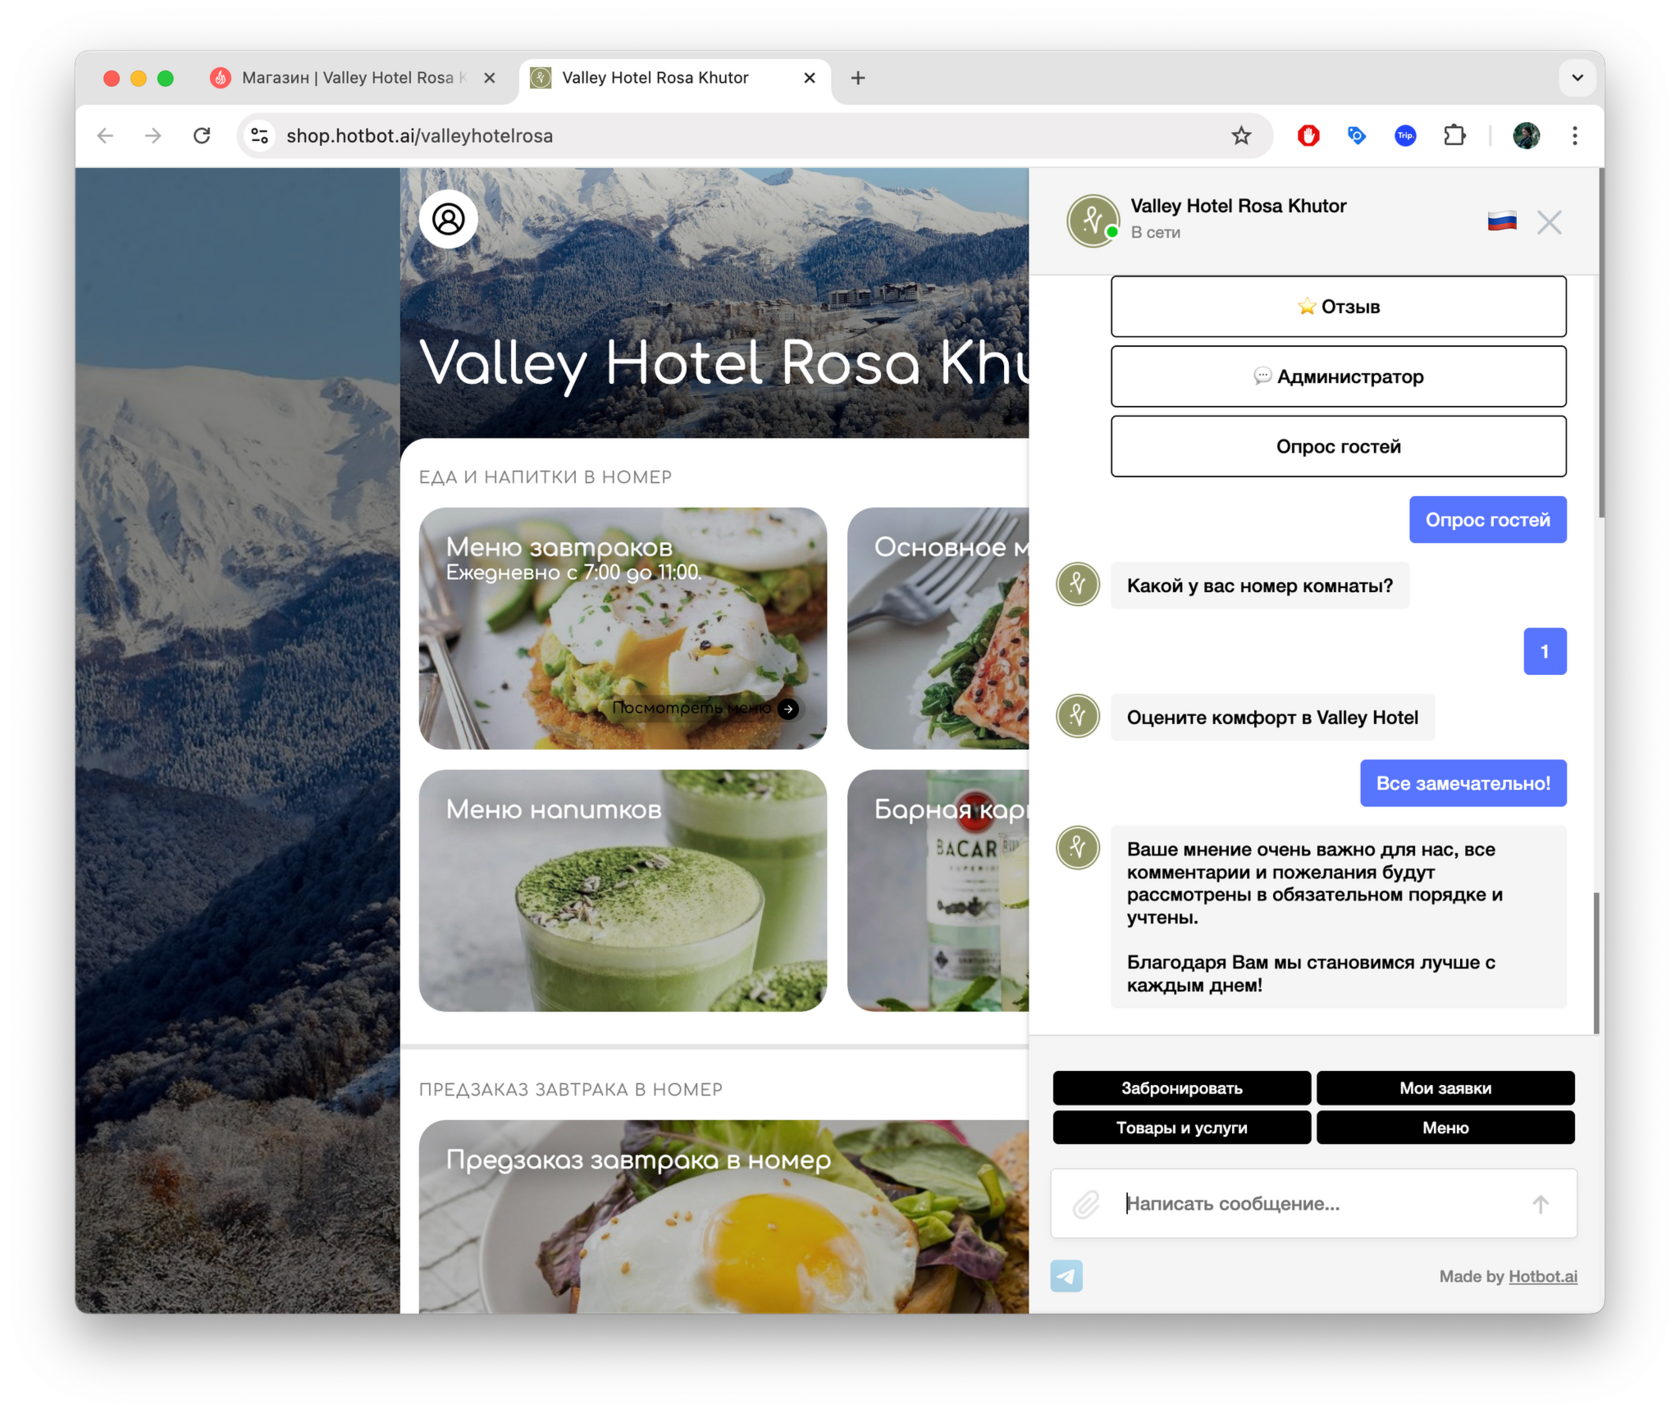Screen dimensions: 1680x1413
Task: Click the Забронировать button
Action: tap(1181, 1088)
